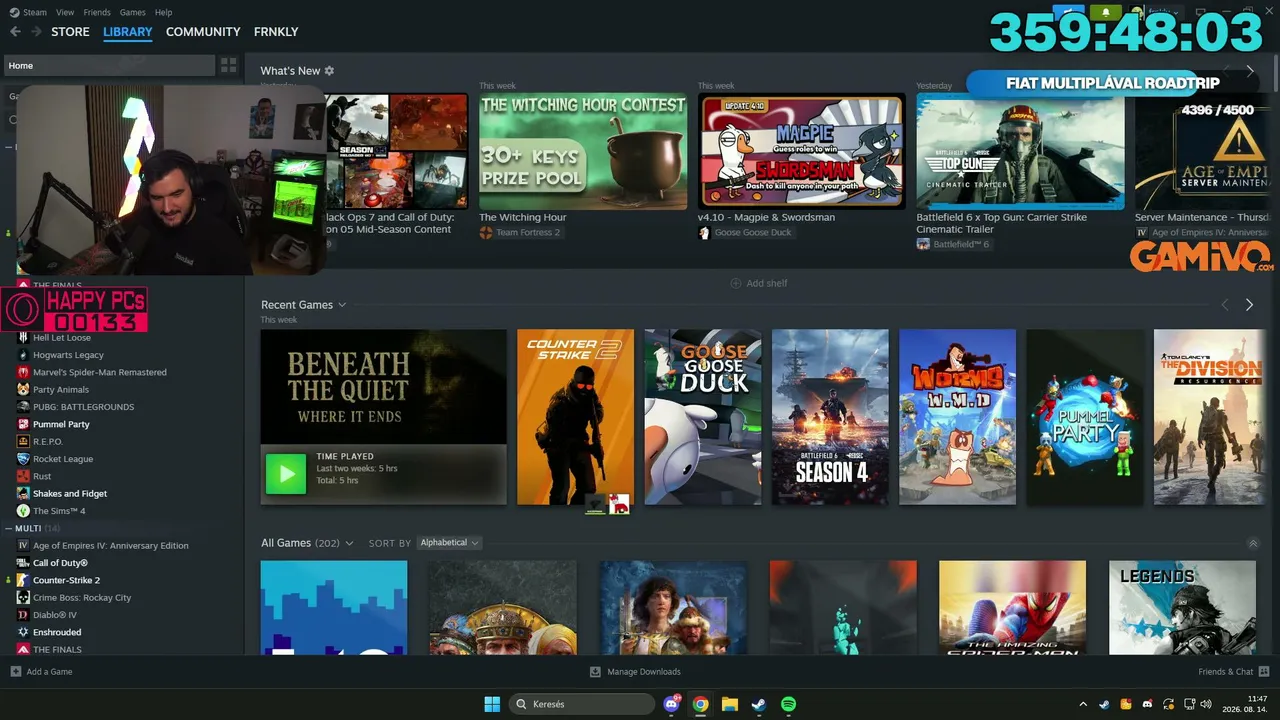Open the Goose Goose Duck recent game cover

pos(703,417)
